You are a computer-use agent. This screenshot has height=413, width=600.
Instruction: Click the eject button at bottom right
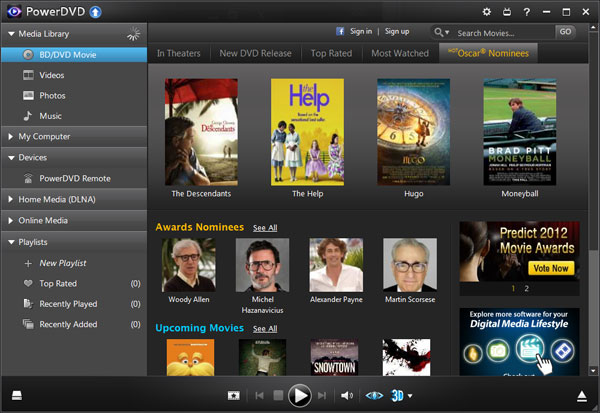[582, 396]
